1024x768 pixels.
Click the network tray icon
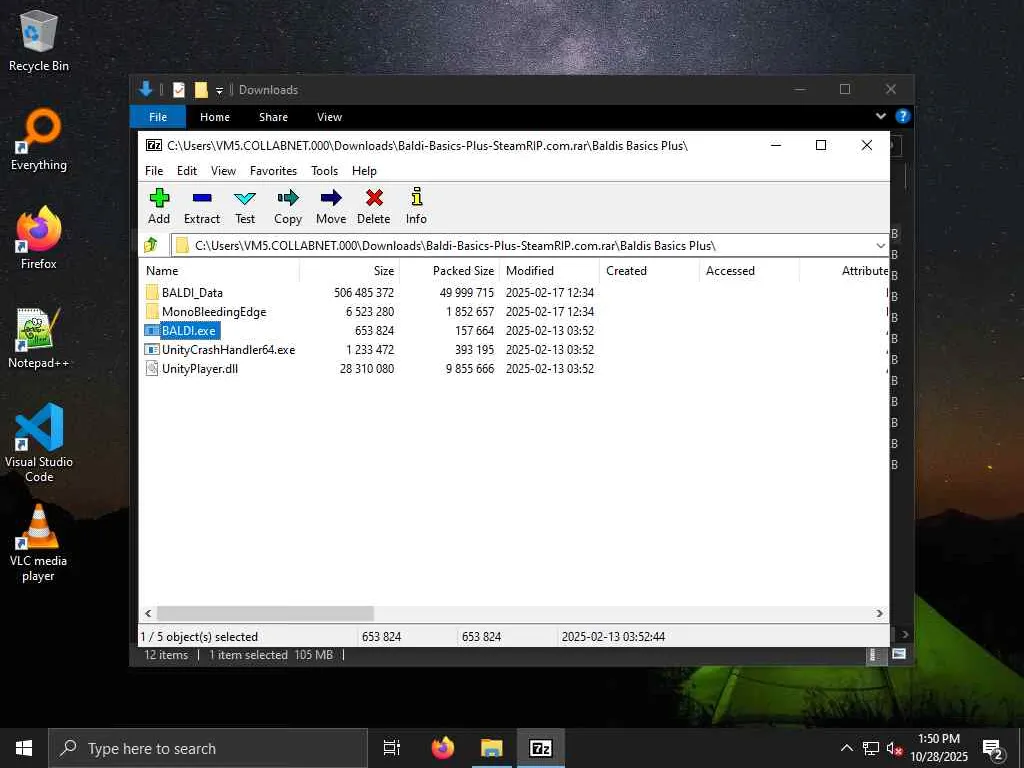pos(871,748)
